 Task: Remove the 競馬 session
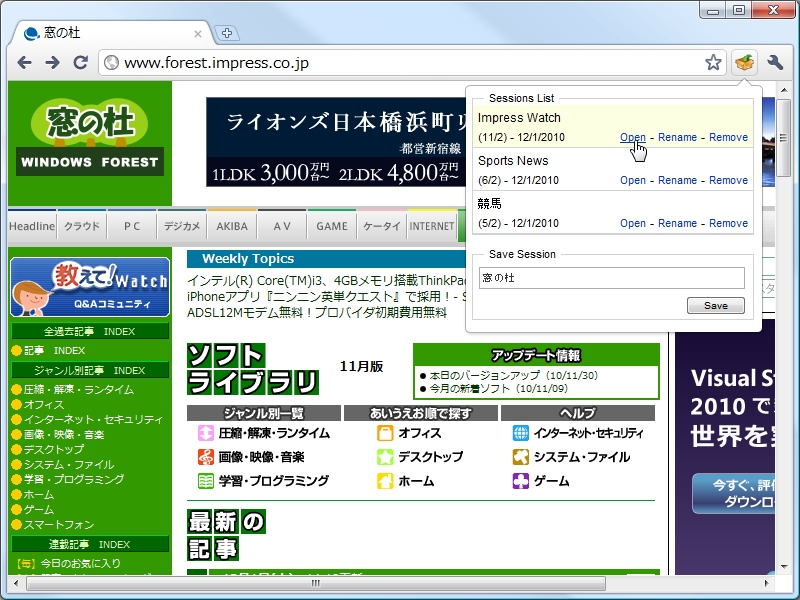click(727, 223)
